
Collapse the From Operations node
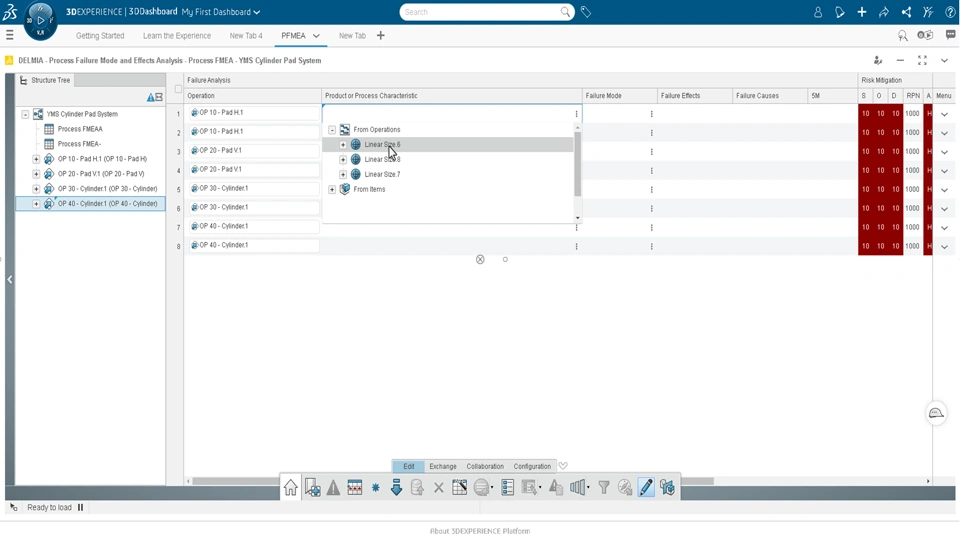coord(332,130)
